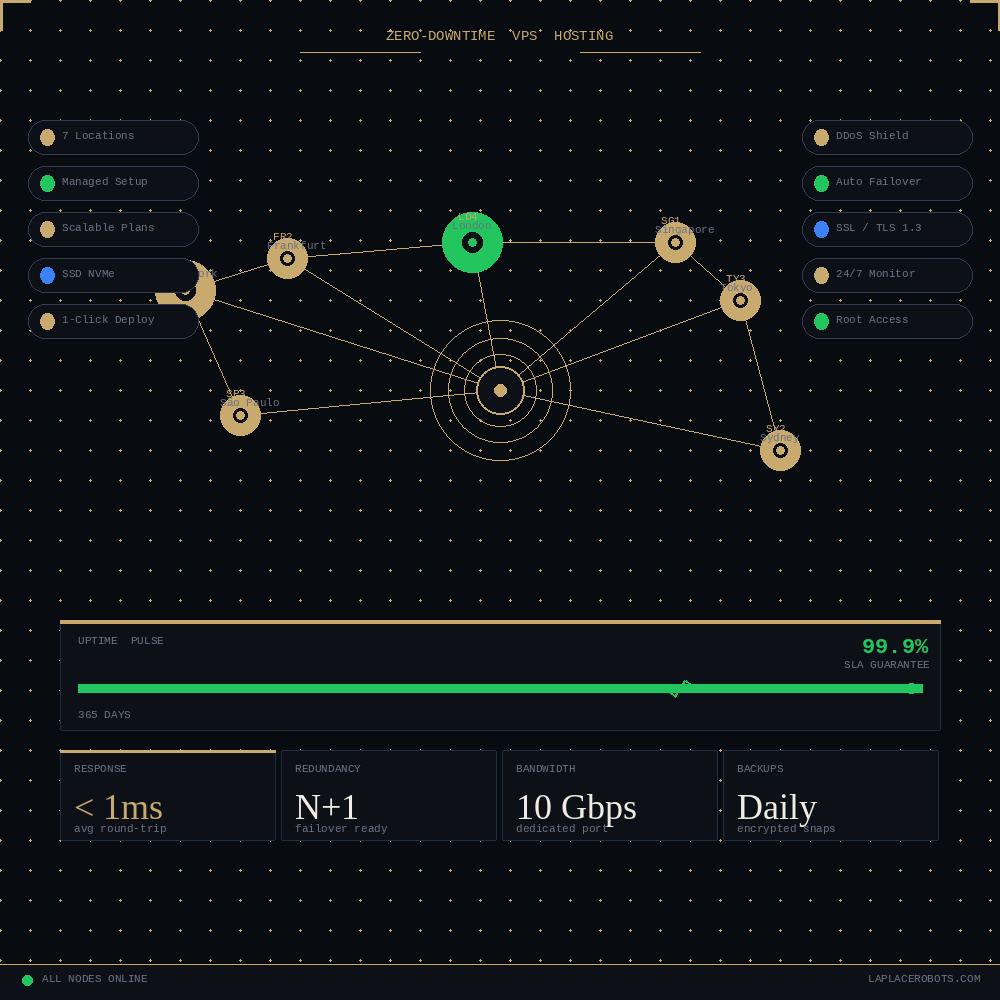Select the Tokyo node marker

tap(740, 301)
